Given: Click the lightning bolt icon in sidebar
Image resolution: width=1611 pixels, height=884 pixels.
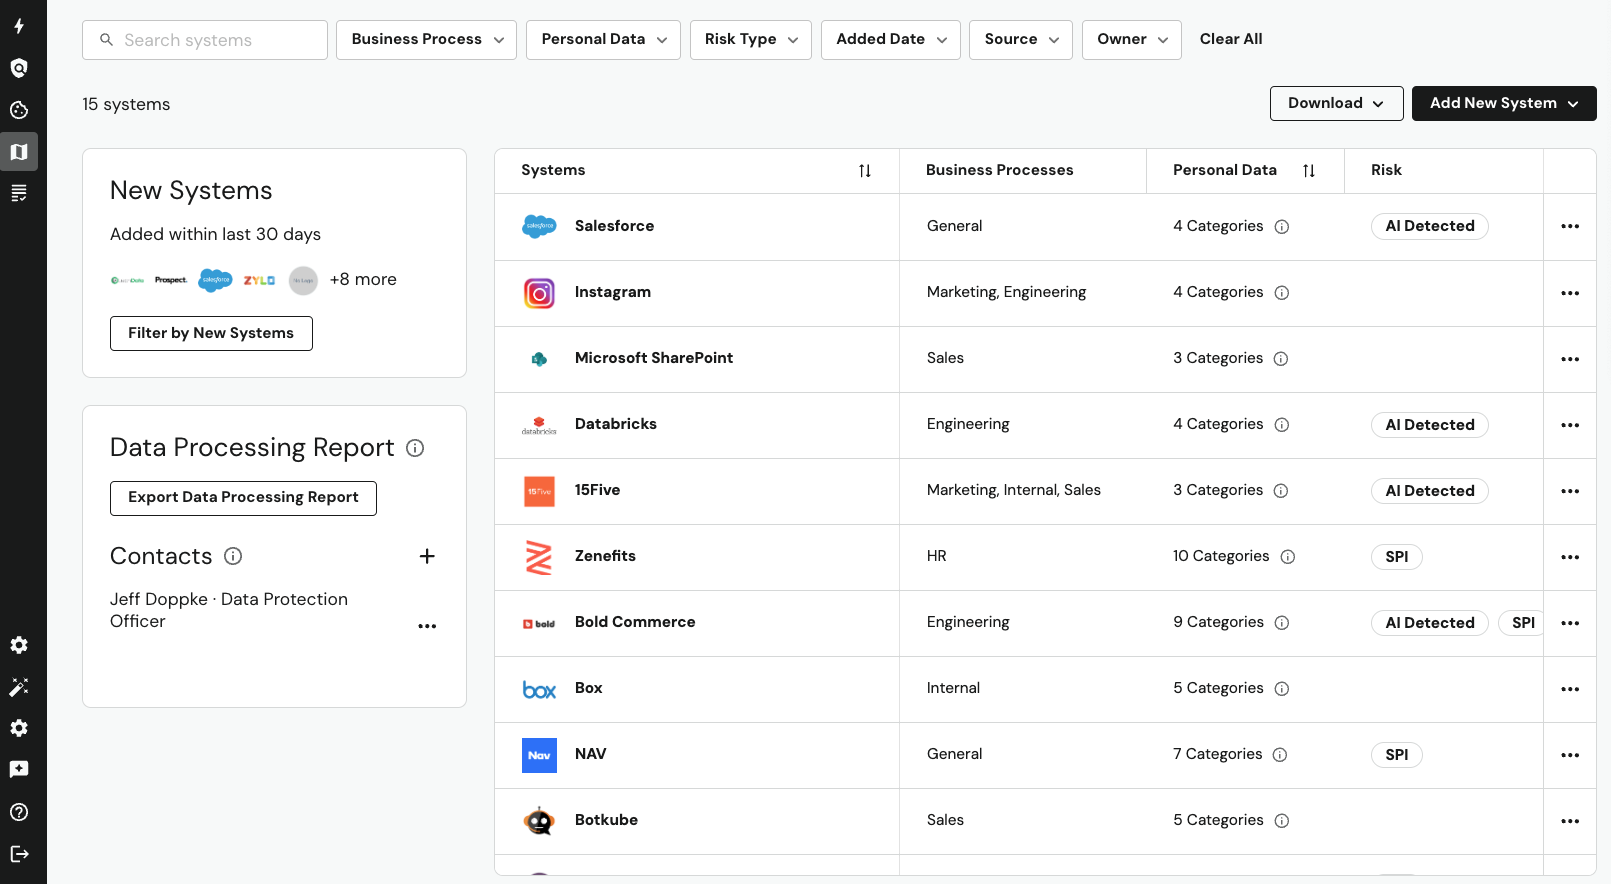Looking at the screenshot, I should tap(19, 26).
